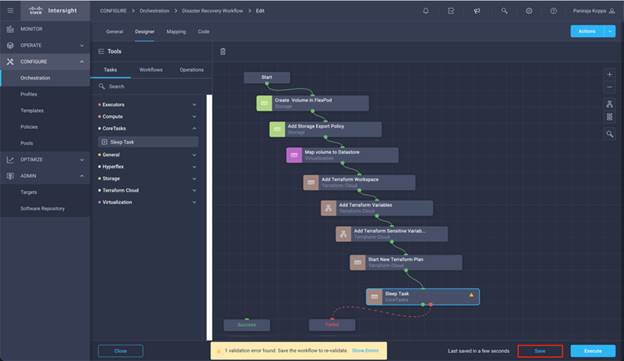Open the Operations tools tab
The width and height of the screenshot is (624, 361).
pyautogui.click(x=191, y=70)
